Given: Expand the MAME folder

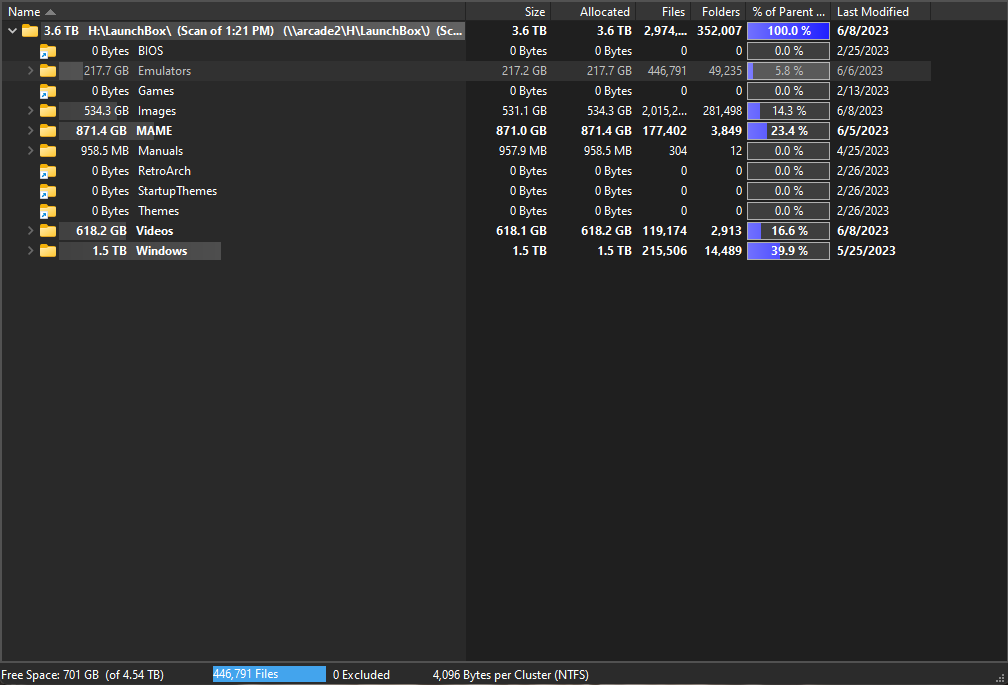Looking at the screenshot, I should point(30,130).
